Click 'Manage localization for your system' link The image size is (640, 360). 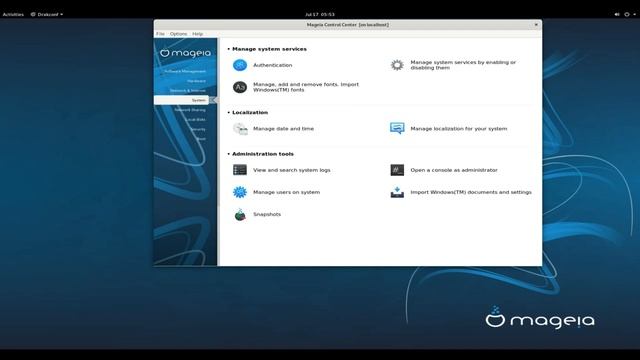[x=459, y=129]
